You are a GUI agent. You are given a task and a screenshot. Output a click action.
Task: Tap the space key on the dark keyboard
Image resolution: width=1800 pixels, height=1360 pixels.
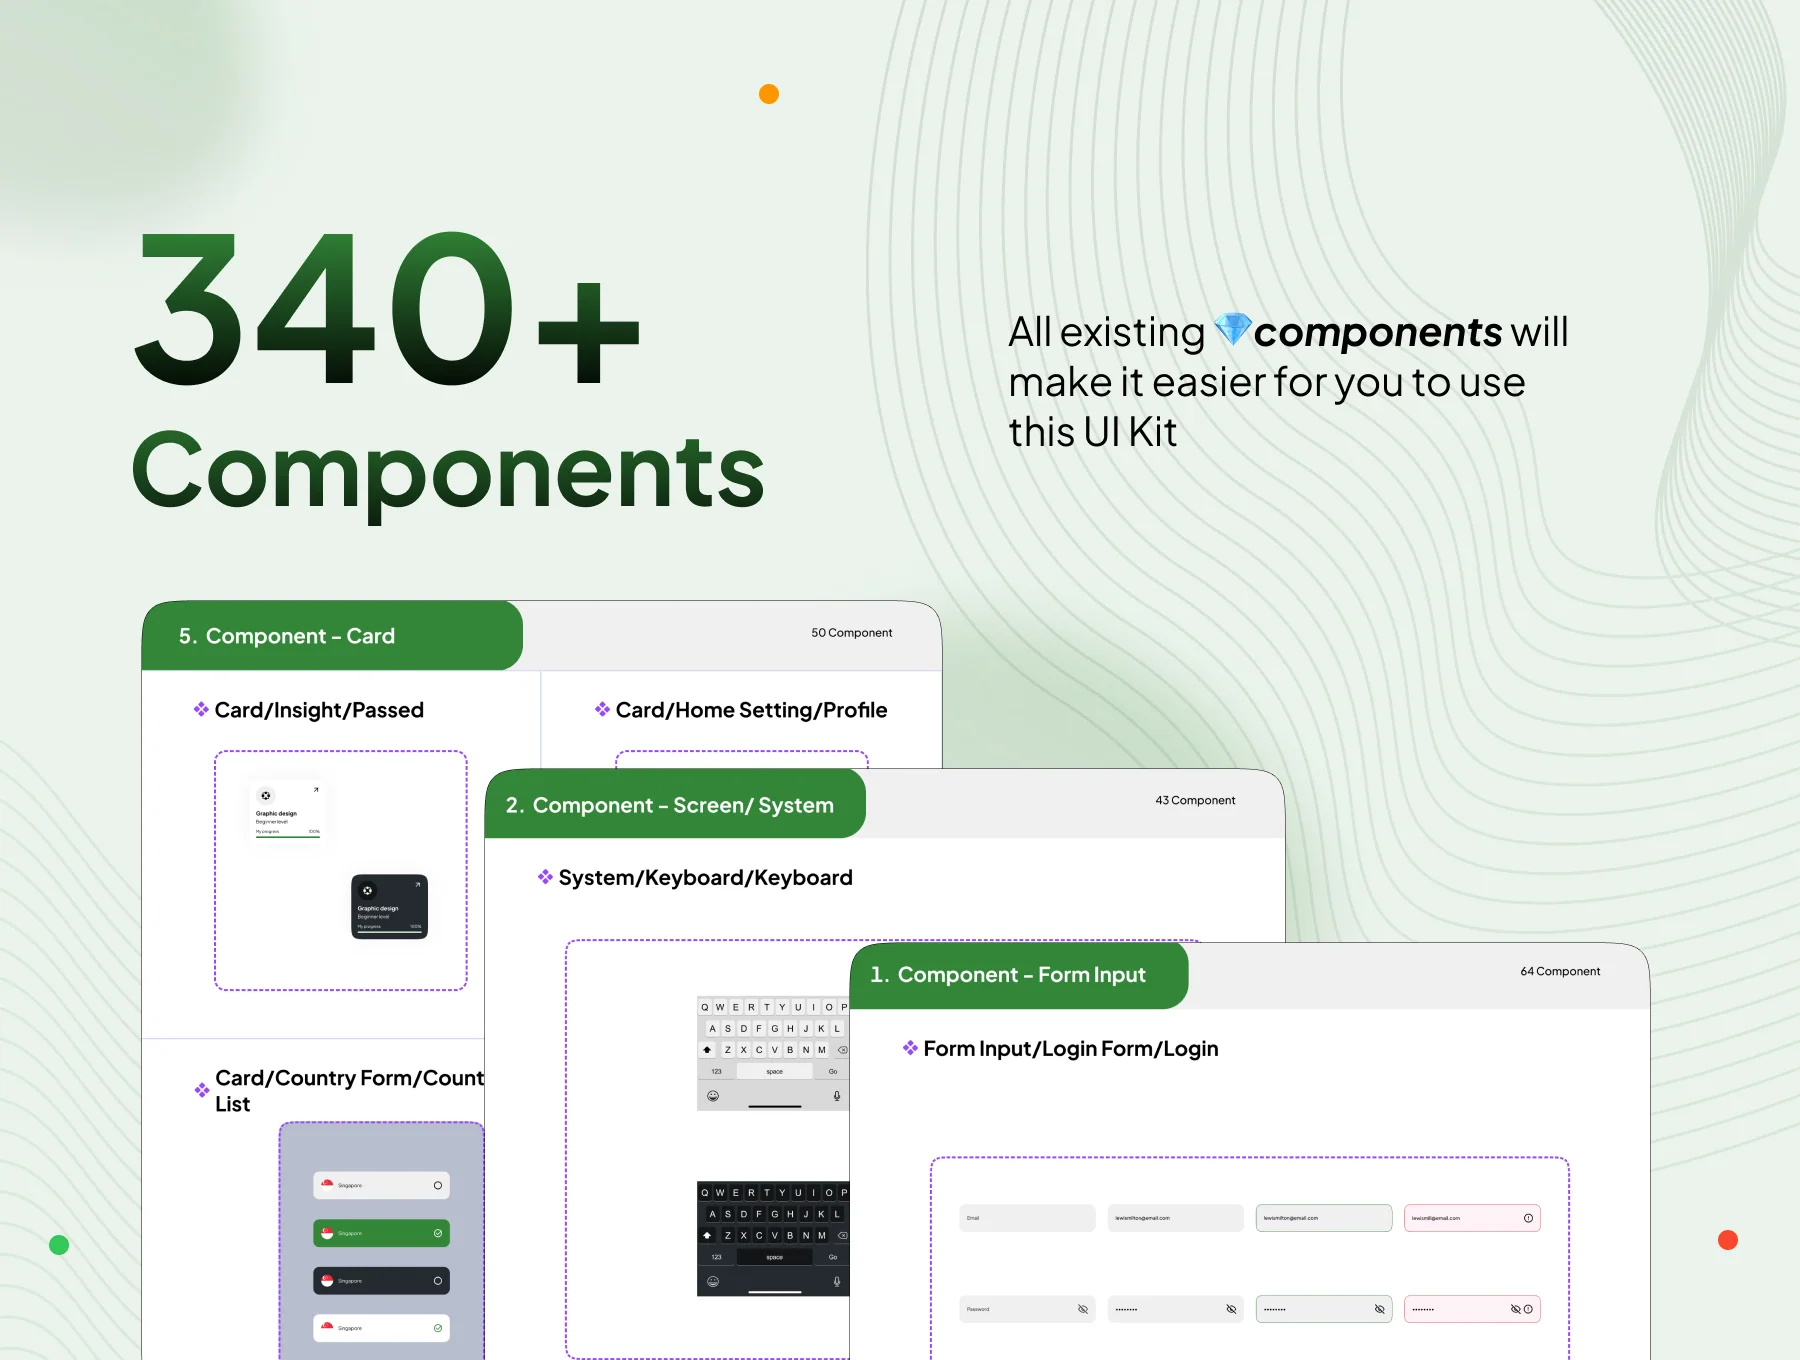click(775, 1257)
